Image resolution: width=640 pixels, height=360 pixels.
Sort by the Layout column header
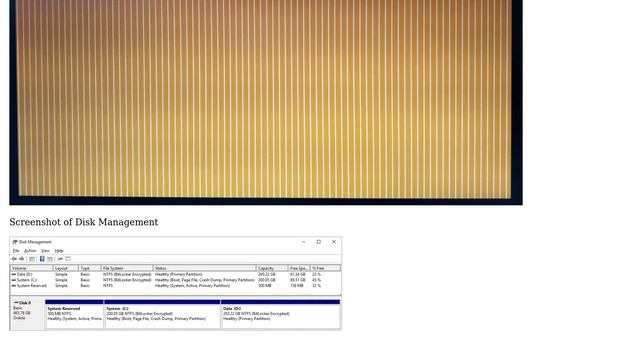[x=66, y=268]
